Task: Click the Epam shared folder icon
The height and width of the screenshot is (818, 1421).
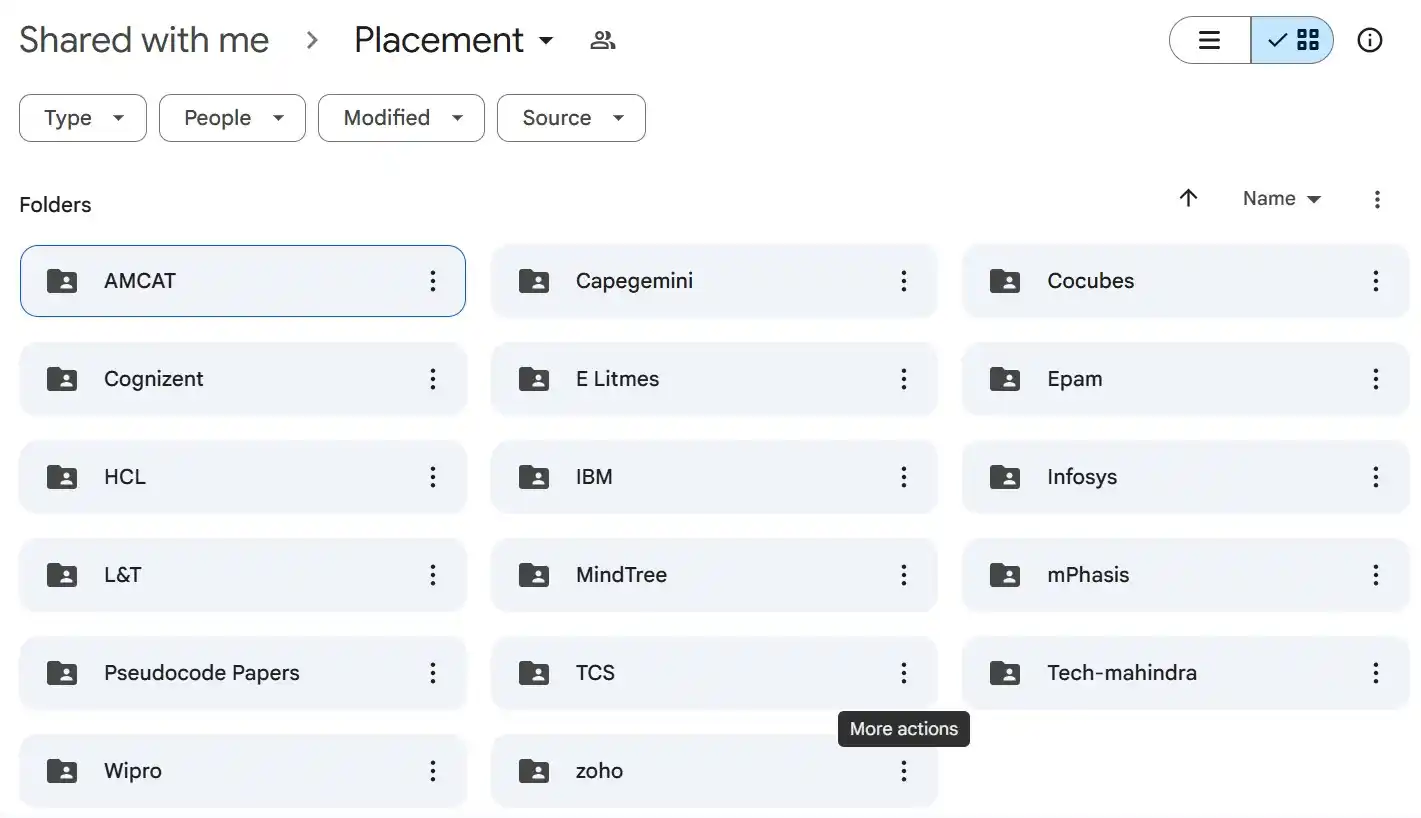Action: pos(1005,379)
